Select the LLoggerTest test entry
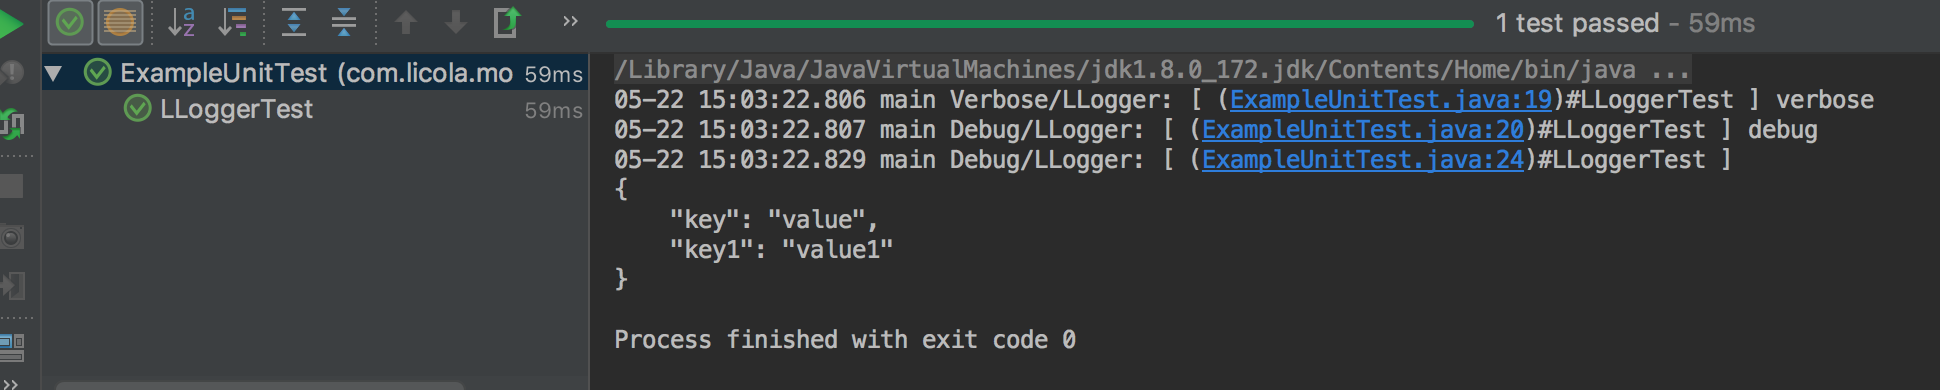This screenshot has width=1940, height=390. 236,109
